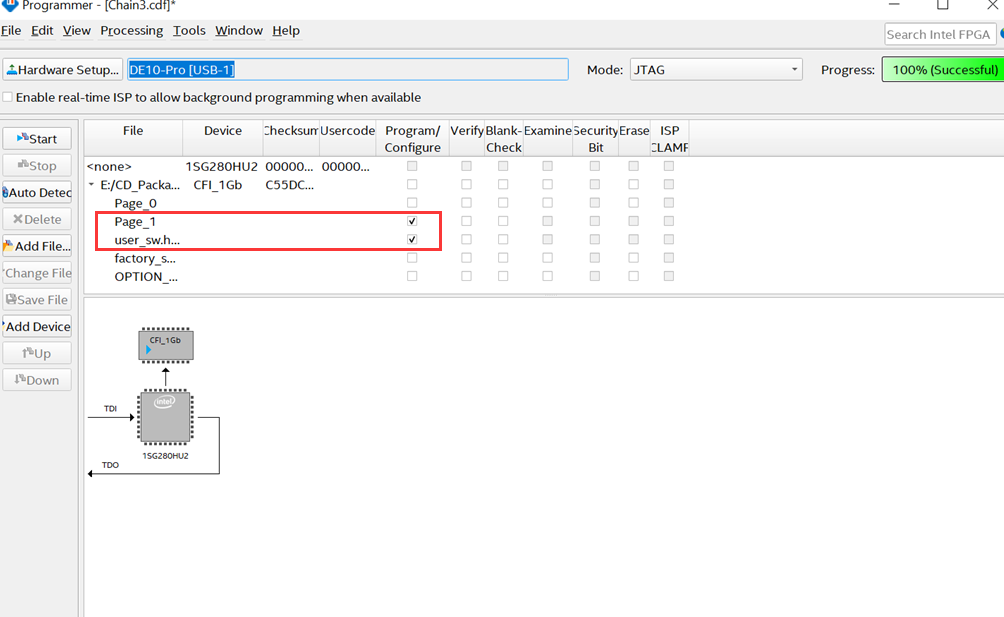This screenshot has height=617, width=1004.
Task: Click the Checksum column header
Action: pyautogui.click(x=291, y=138)
